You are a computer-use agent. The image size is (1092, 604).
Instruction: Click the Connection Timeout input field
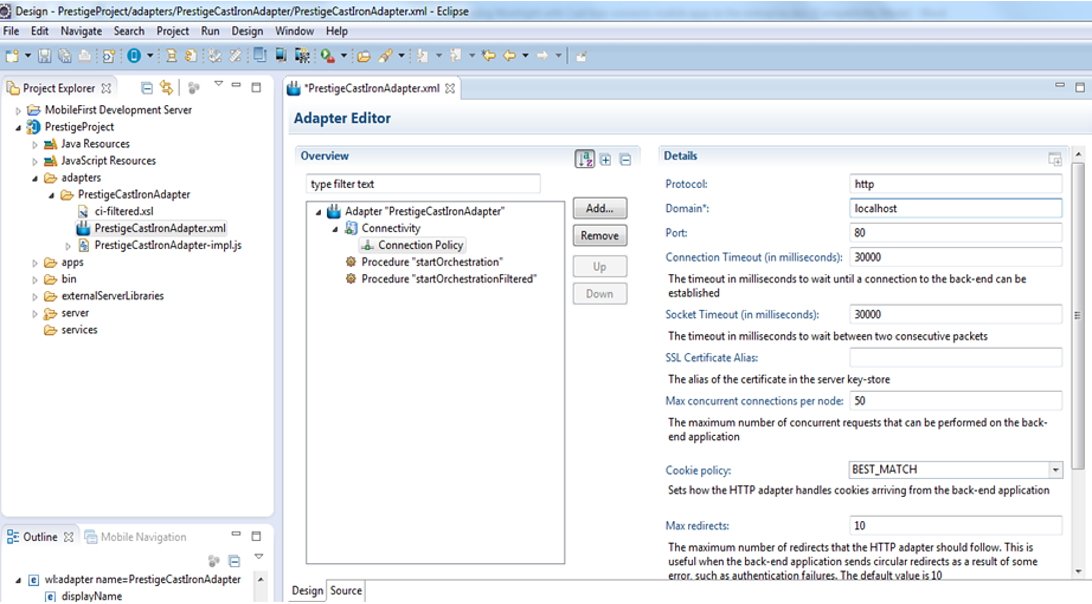pyautogui.click(x=956, y=257)
